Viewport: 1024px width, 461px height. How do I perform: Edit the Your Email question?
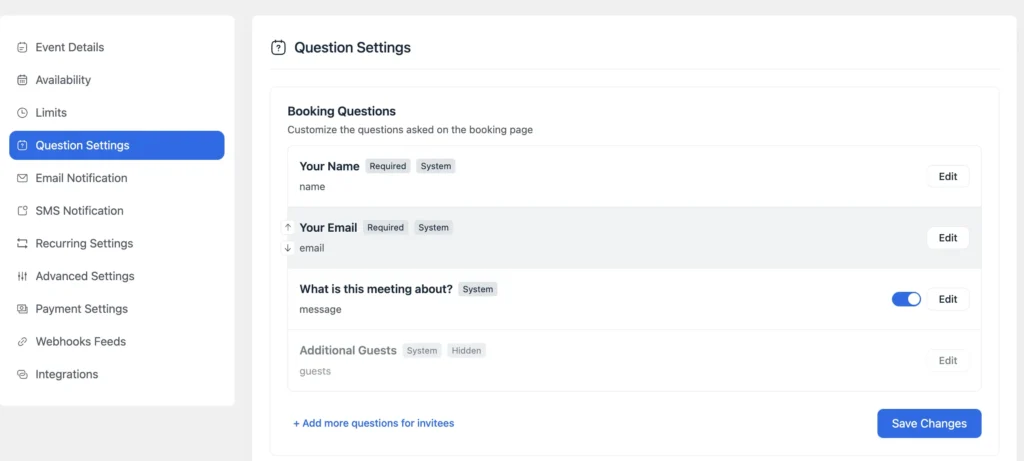pyautogui.click(x=948, y=238)
